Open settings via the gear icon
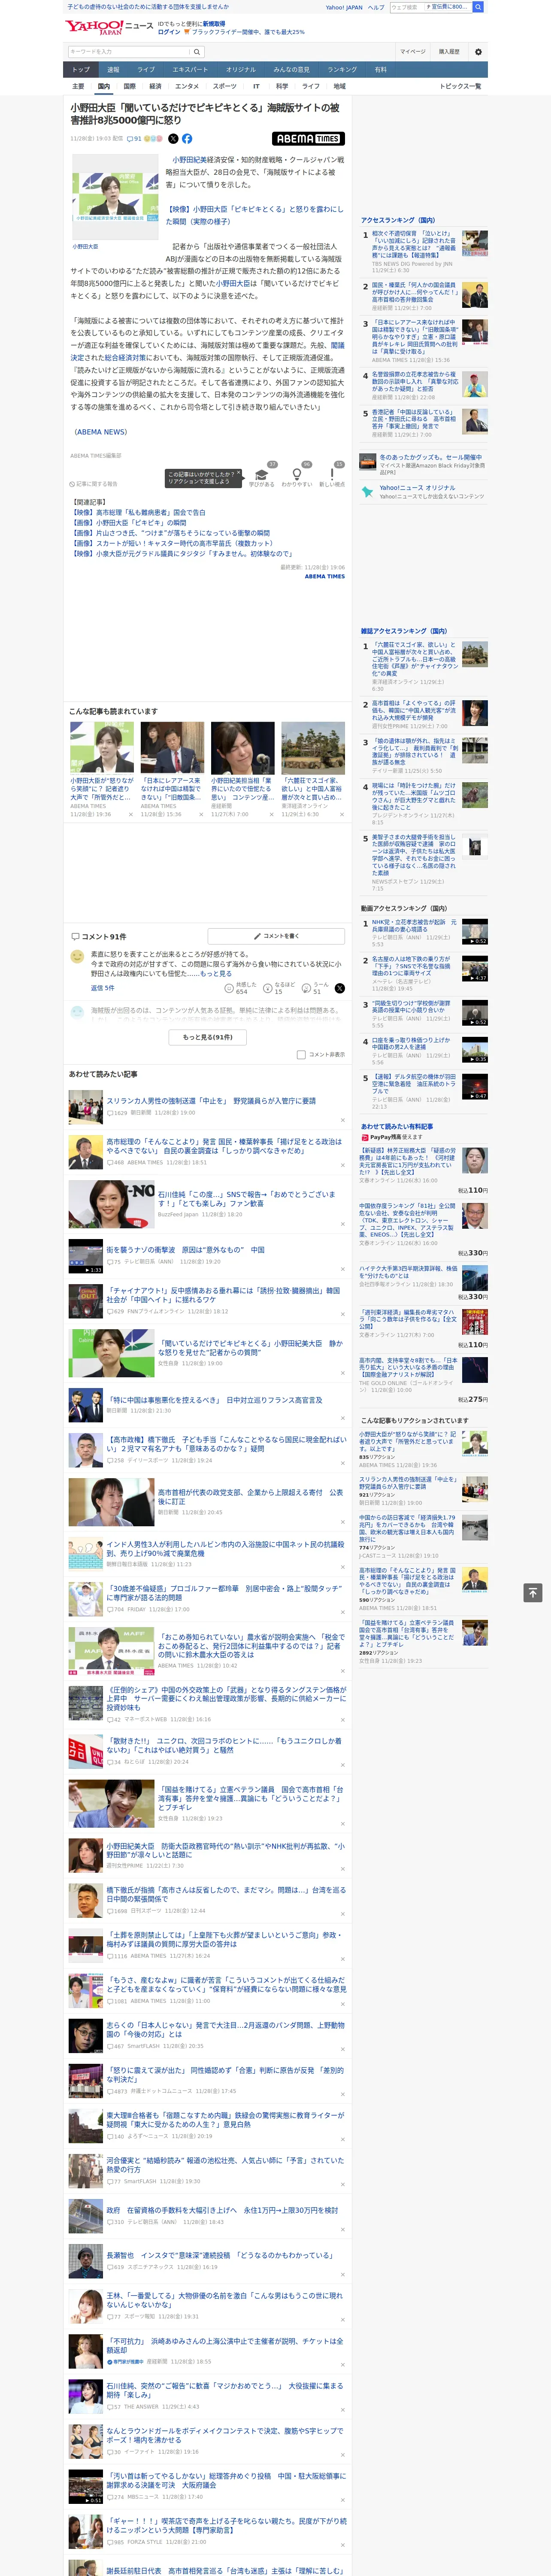Image resolution: width=551 pixels, height=2576 pixels. [x=477, y=51]
